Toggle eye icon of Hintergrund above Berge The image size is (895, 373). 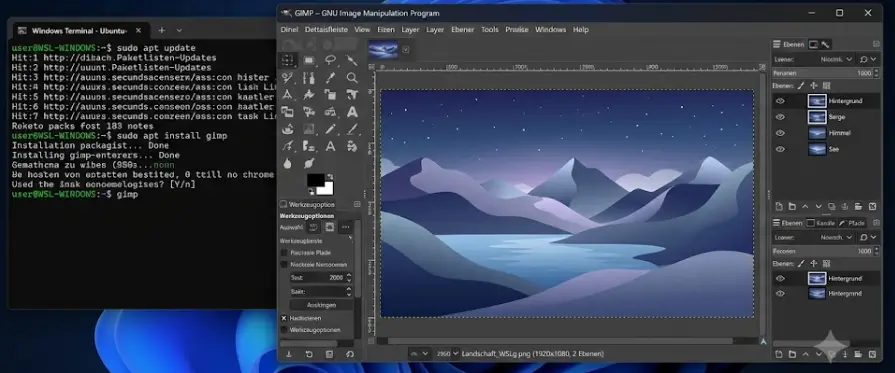pyautogui.click(x=780, y=101)
